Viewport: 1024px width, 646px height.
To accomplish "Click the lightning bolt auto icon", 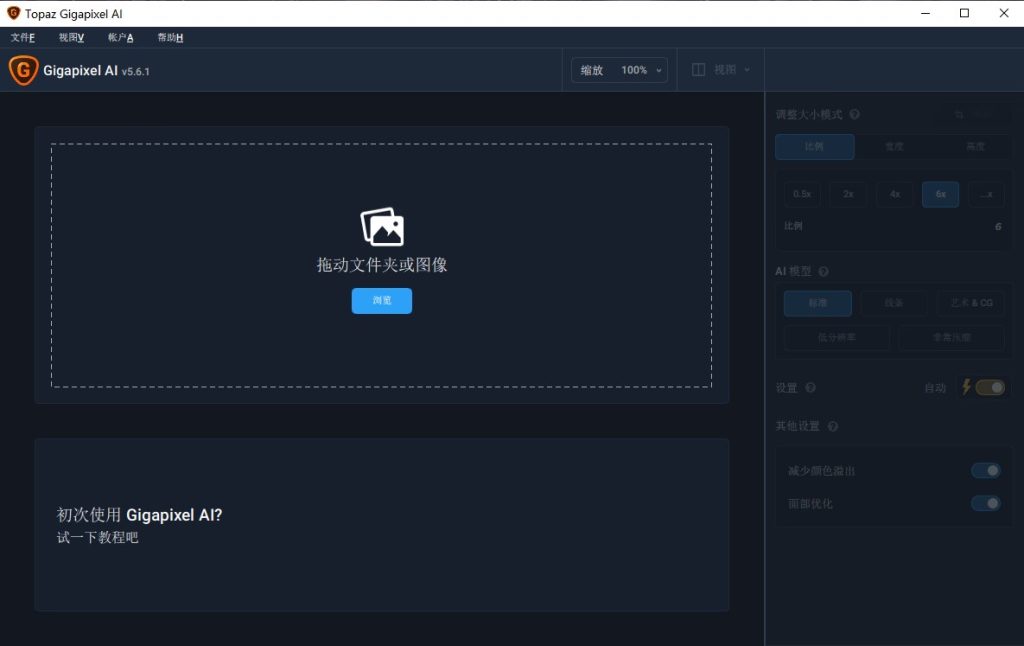I will [967, 387].
